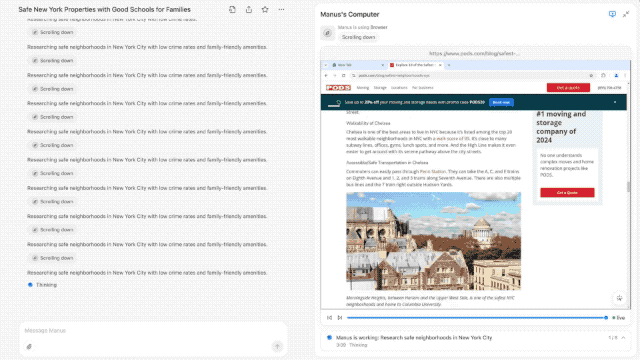
Task: Click the paperclip attach file icon
Action: pyautogui.click(x=29, y=347)
